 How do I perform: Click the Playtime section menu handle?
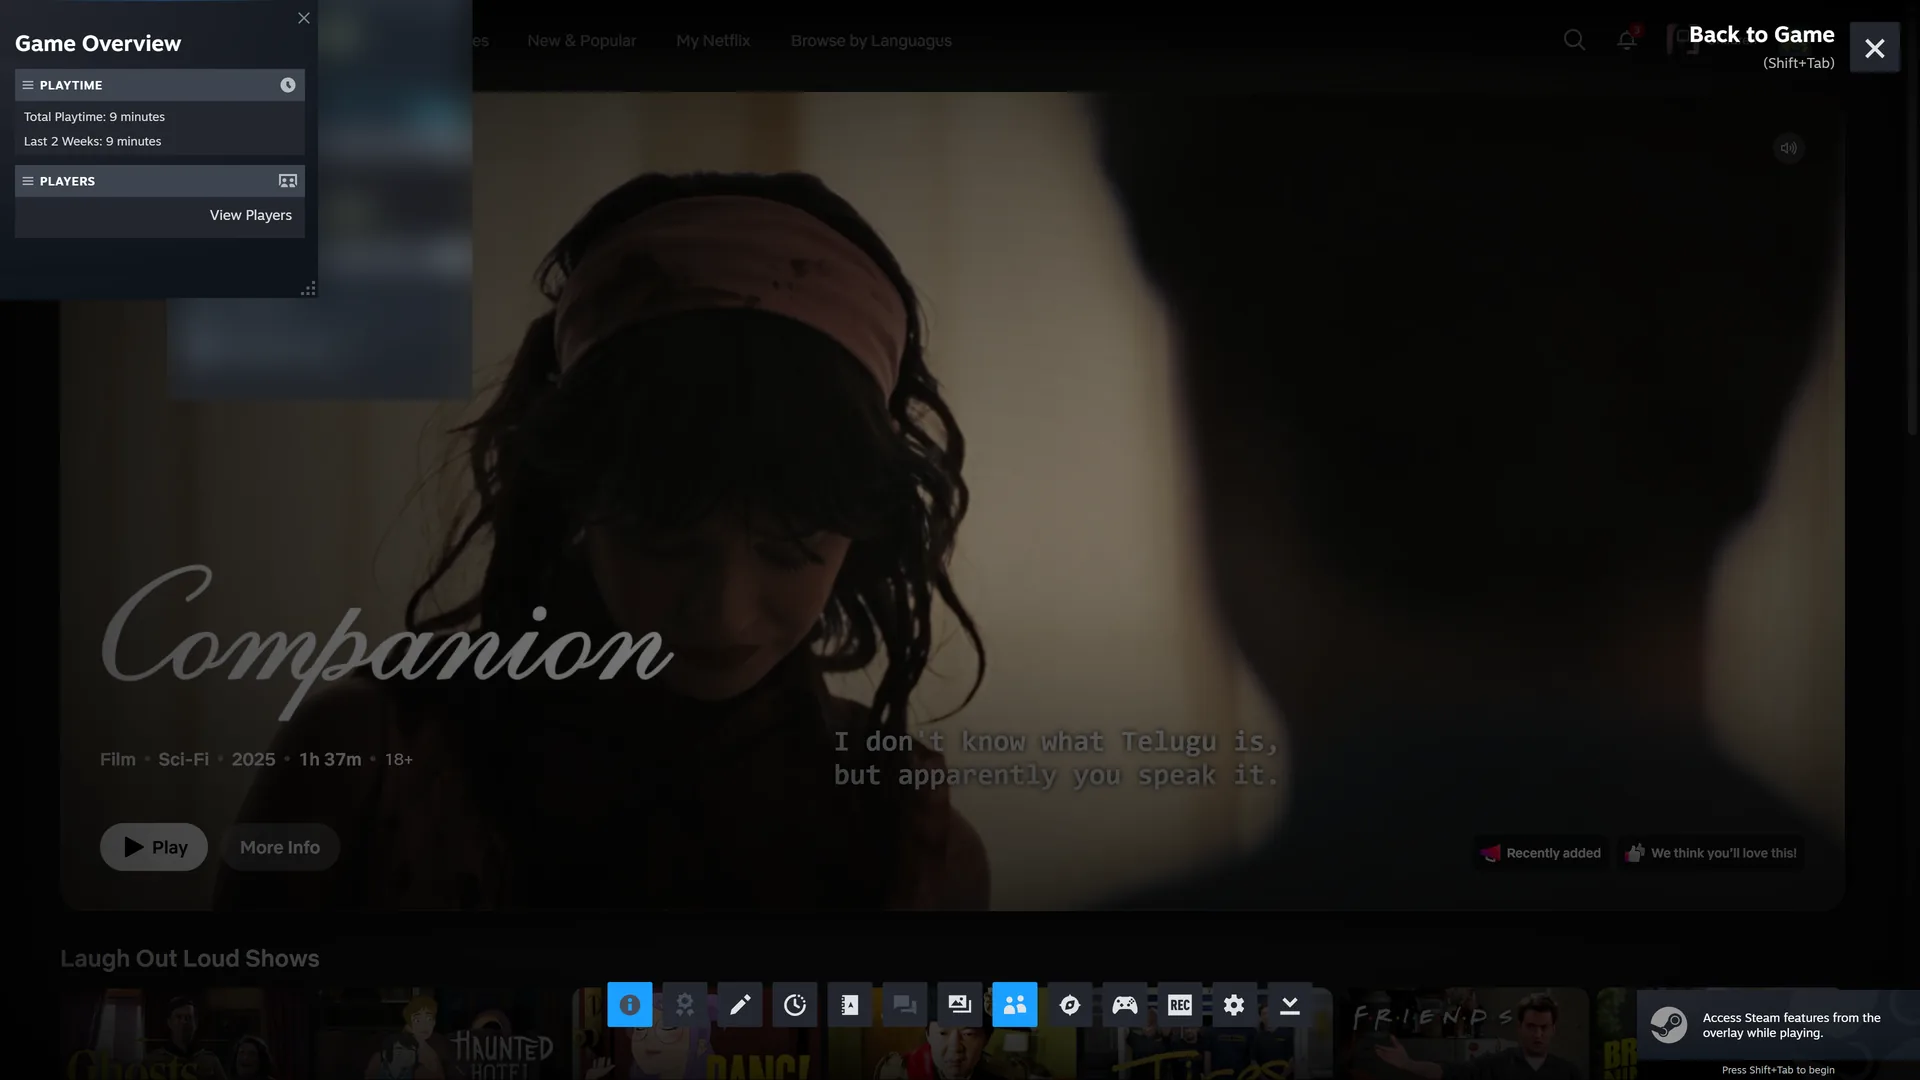click(28, 85)
